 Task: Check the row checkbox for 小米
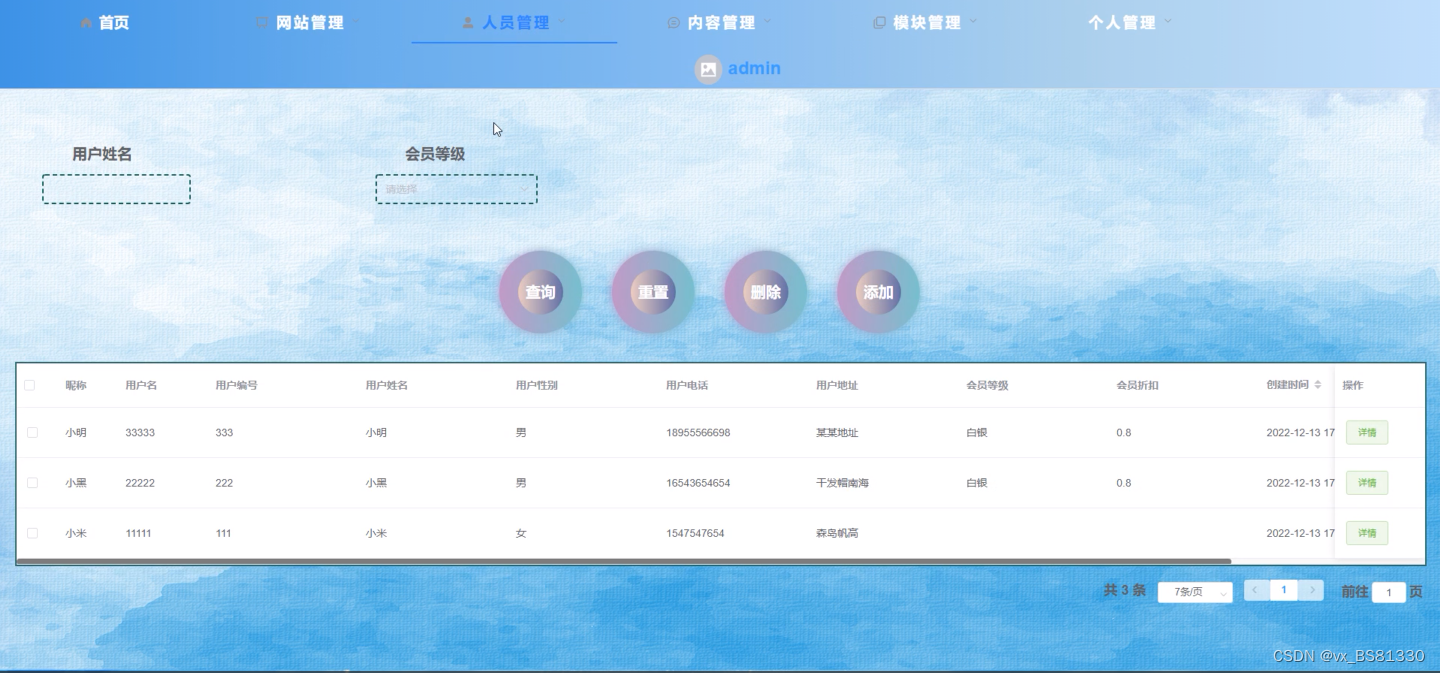pos(32,533)
